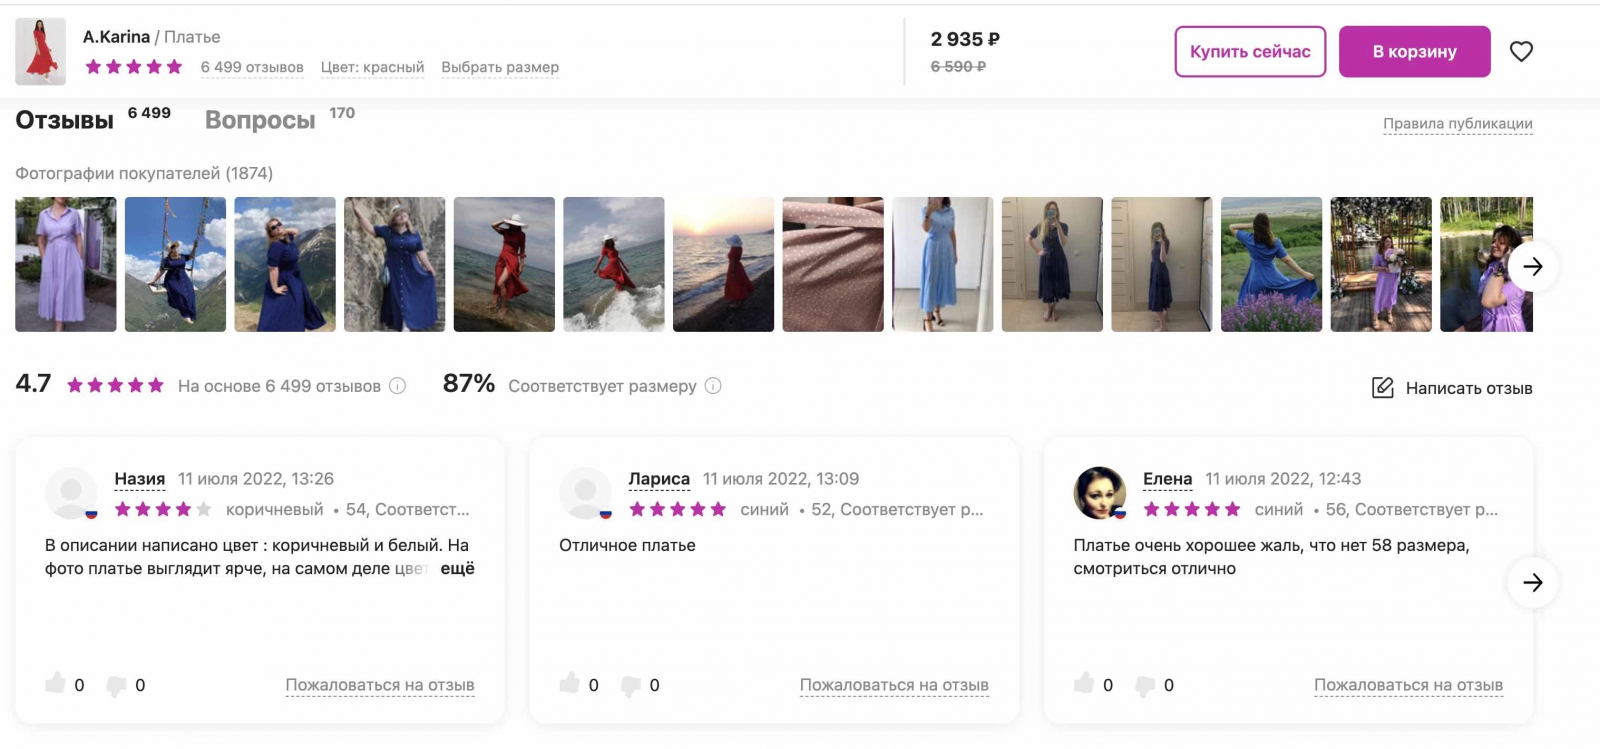Screen dimensions: 1600x749
Task: Click Фотографии покупателей (1874) heading
Action: point(144,173)
